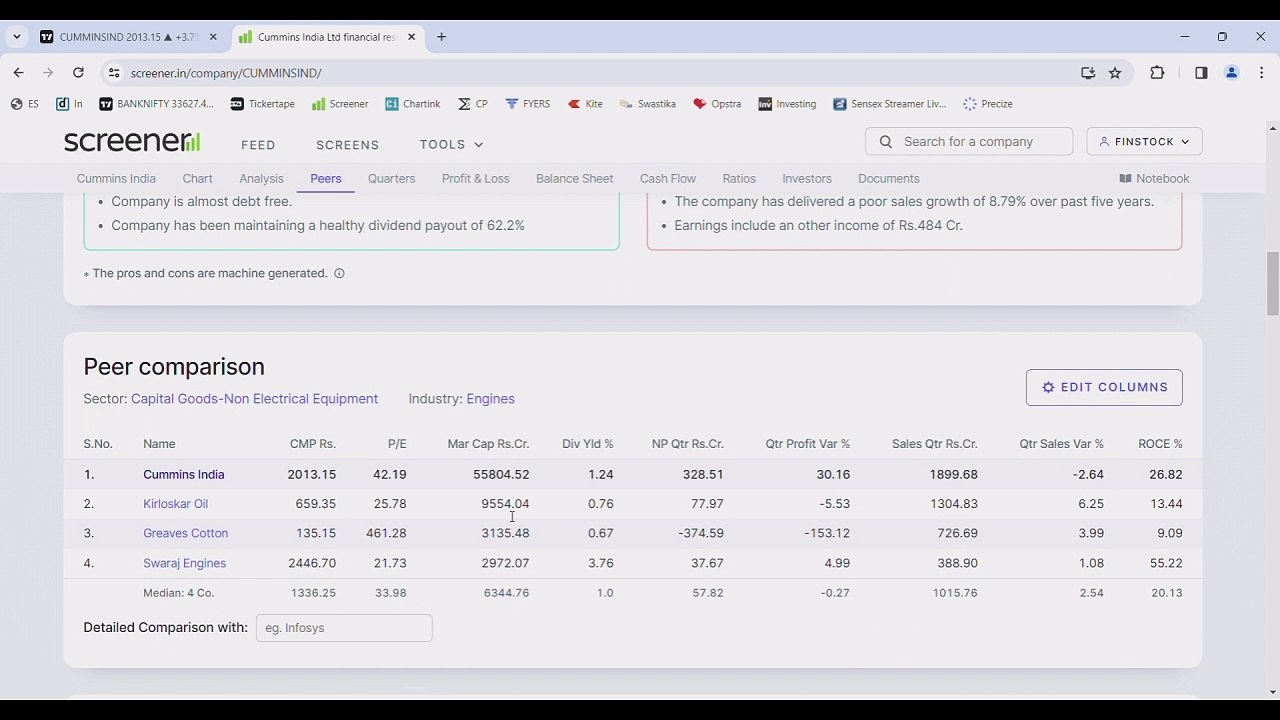Viewport: 1280px width, 720px height.
Task: Open the Chrome profile menu
Action: pos(1232,72)
